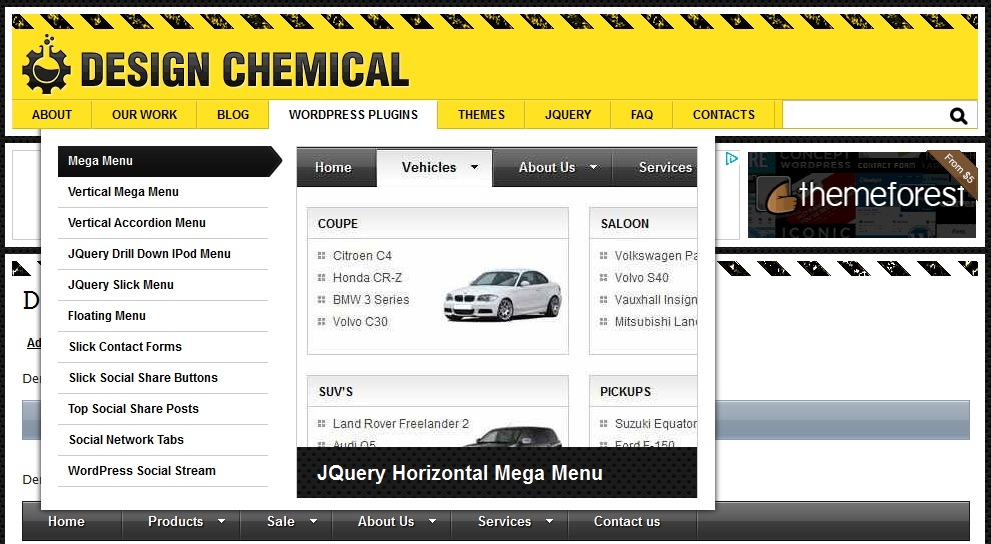Open the THEMES menu item
This screenshot has height=544, width=991.
click(x=481, y=115)
